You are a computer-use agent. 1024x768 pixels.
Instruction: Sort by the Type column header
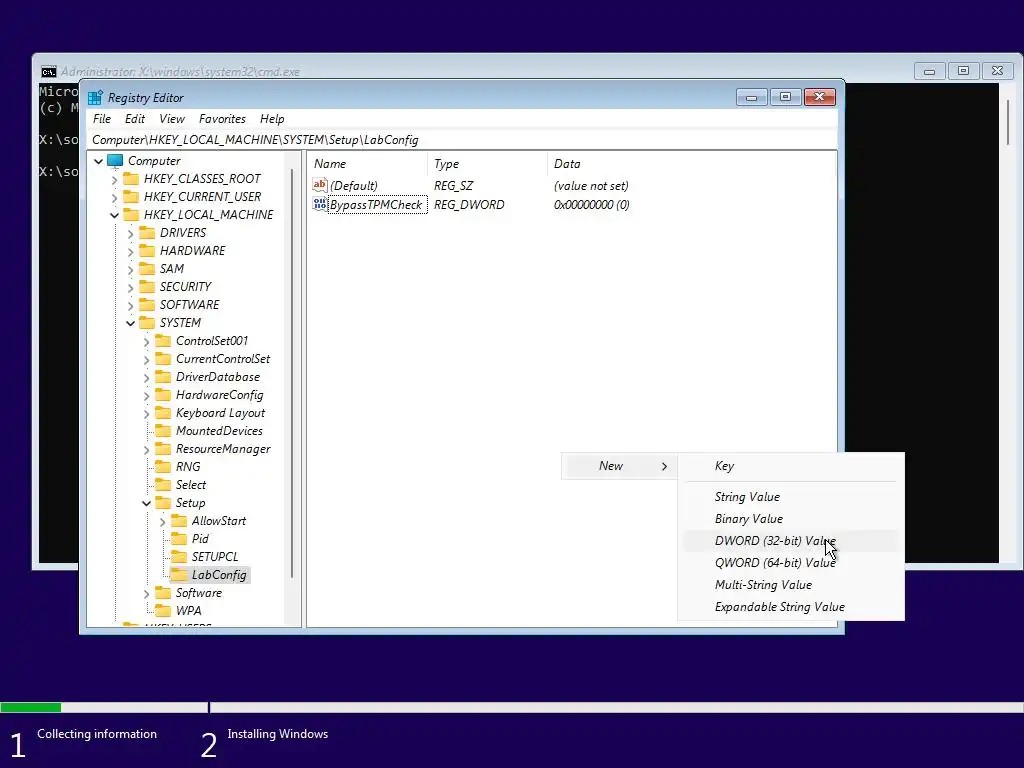487,164
